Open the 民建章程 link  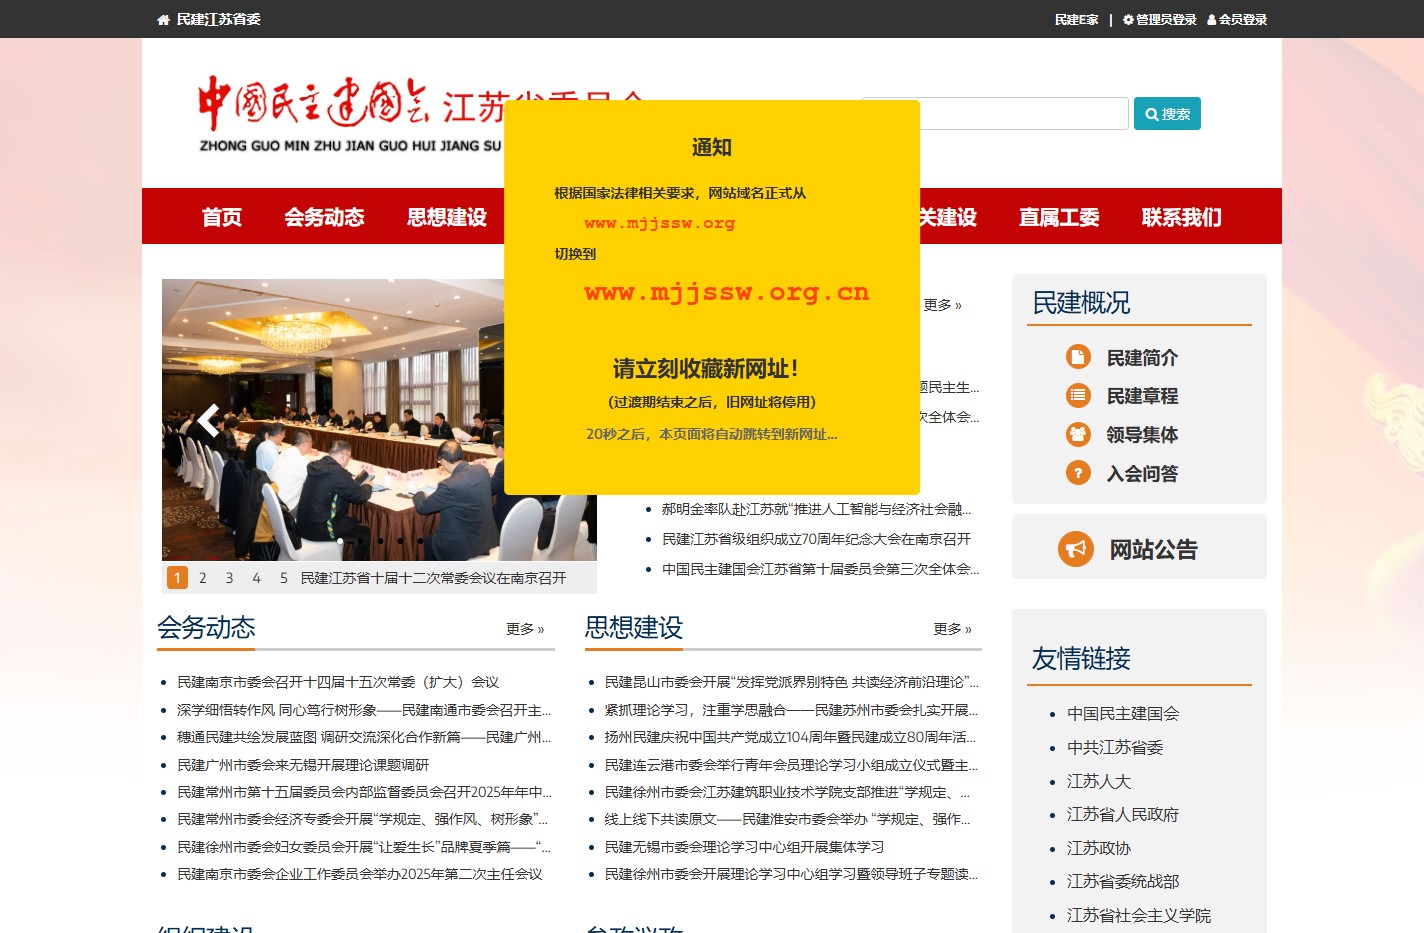point(1142,396)
